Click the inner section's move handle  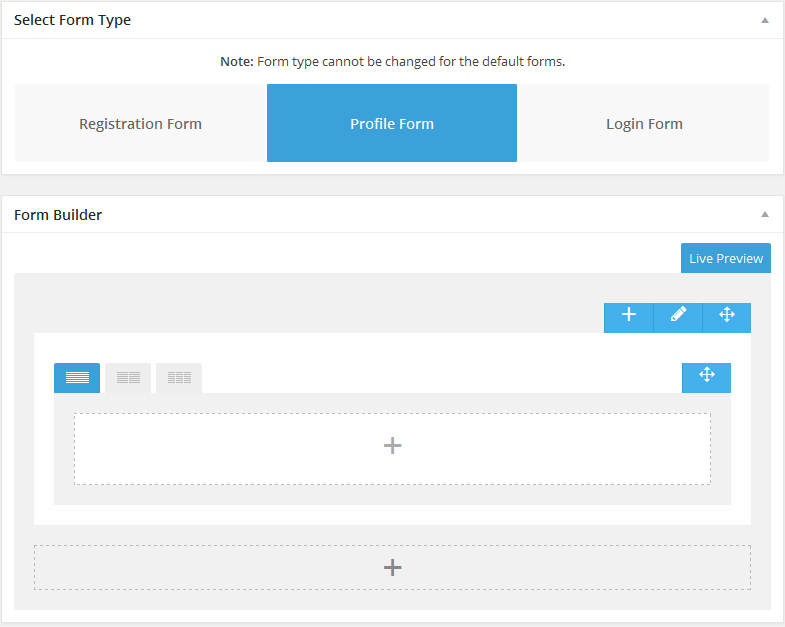[x=707, y=375]
